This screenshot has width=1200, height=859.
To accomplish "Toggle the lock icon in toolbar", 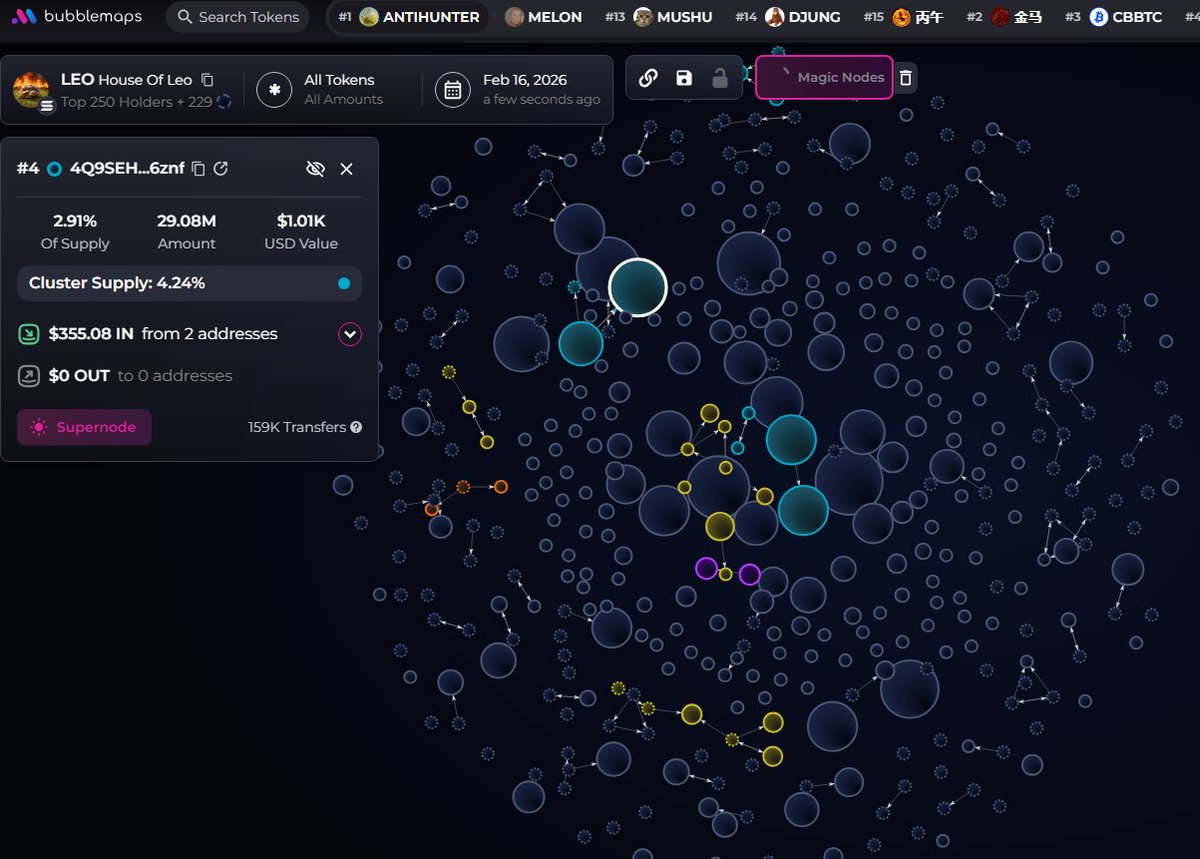I will [720, 78].
